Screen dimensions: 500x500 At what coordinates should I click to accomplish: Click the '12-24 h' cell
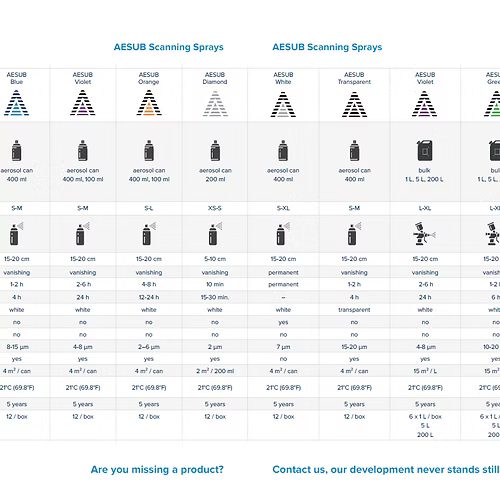pyautogui.click(x=149, y=297)
